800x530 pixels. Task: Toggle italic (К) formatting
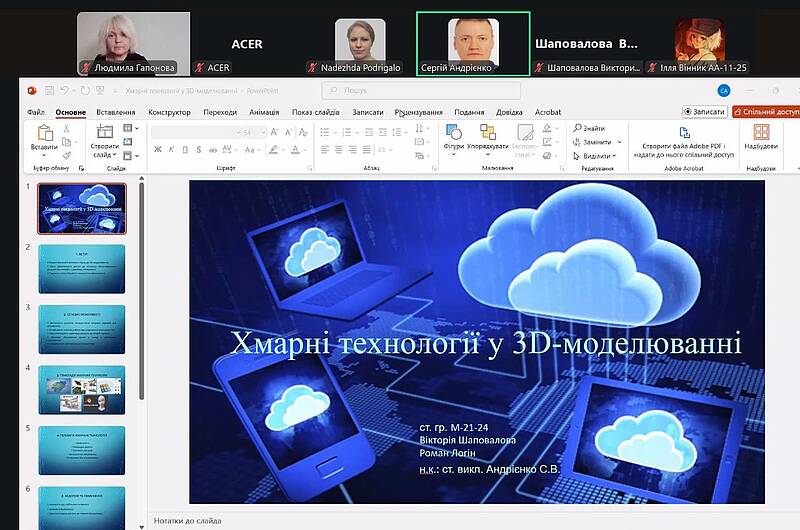(x=172, y=150)
